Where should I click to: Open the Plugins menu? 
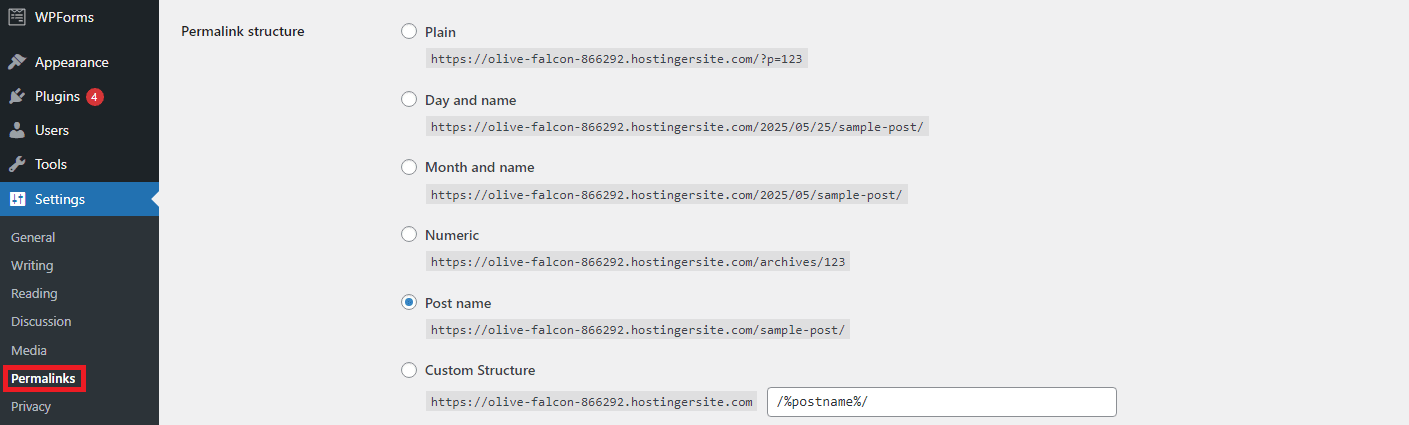click(x=79, y=97)
